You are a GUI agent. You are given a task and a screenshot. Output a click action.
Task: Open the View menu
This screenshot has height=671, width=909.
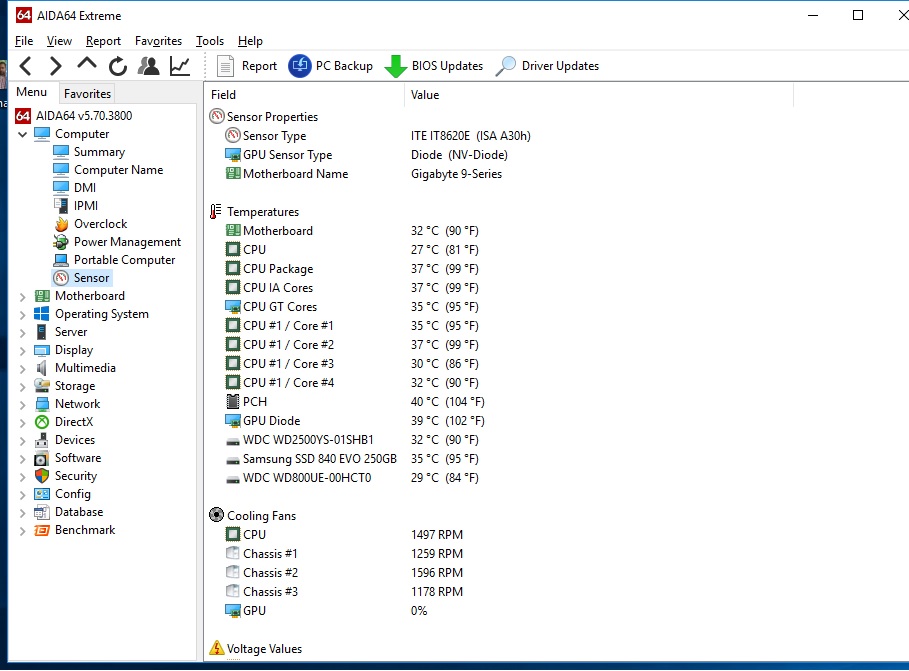point(59,41)
